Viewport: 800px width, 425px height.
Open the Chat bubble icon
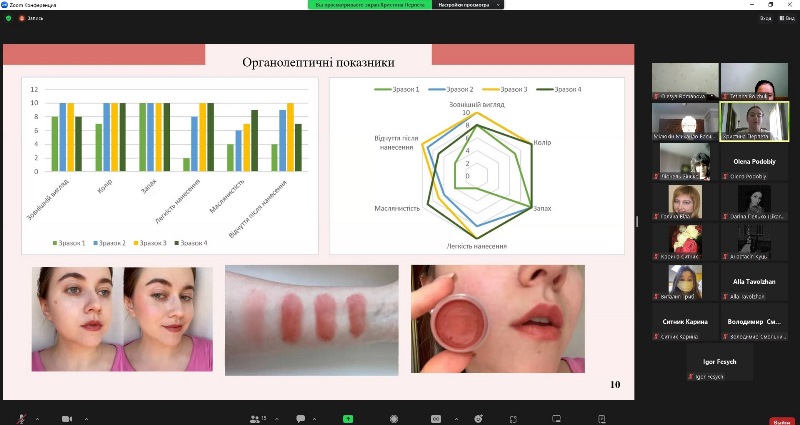[301, 419]
